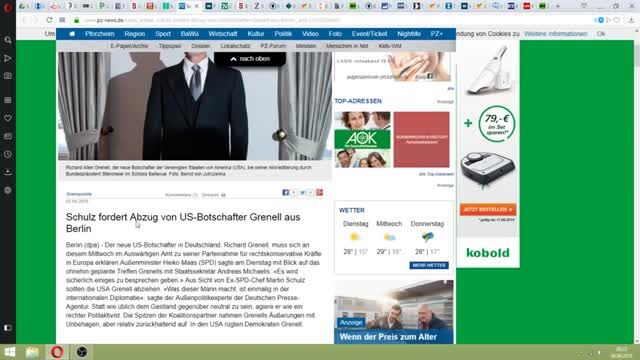This screenshot has width=640, height=360.
Task: Open the Opera menu logo button
Action: point(7,7)
